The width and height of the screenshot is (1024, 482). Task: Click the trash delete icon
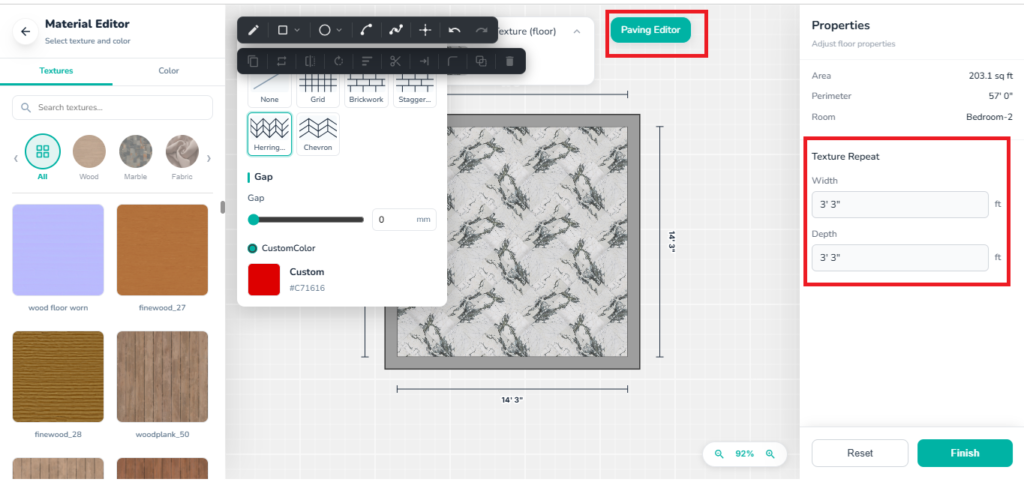point(510,61)
